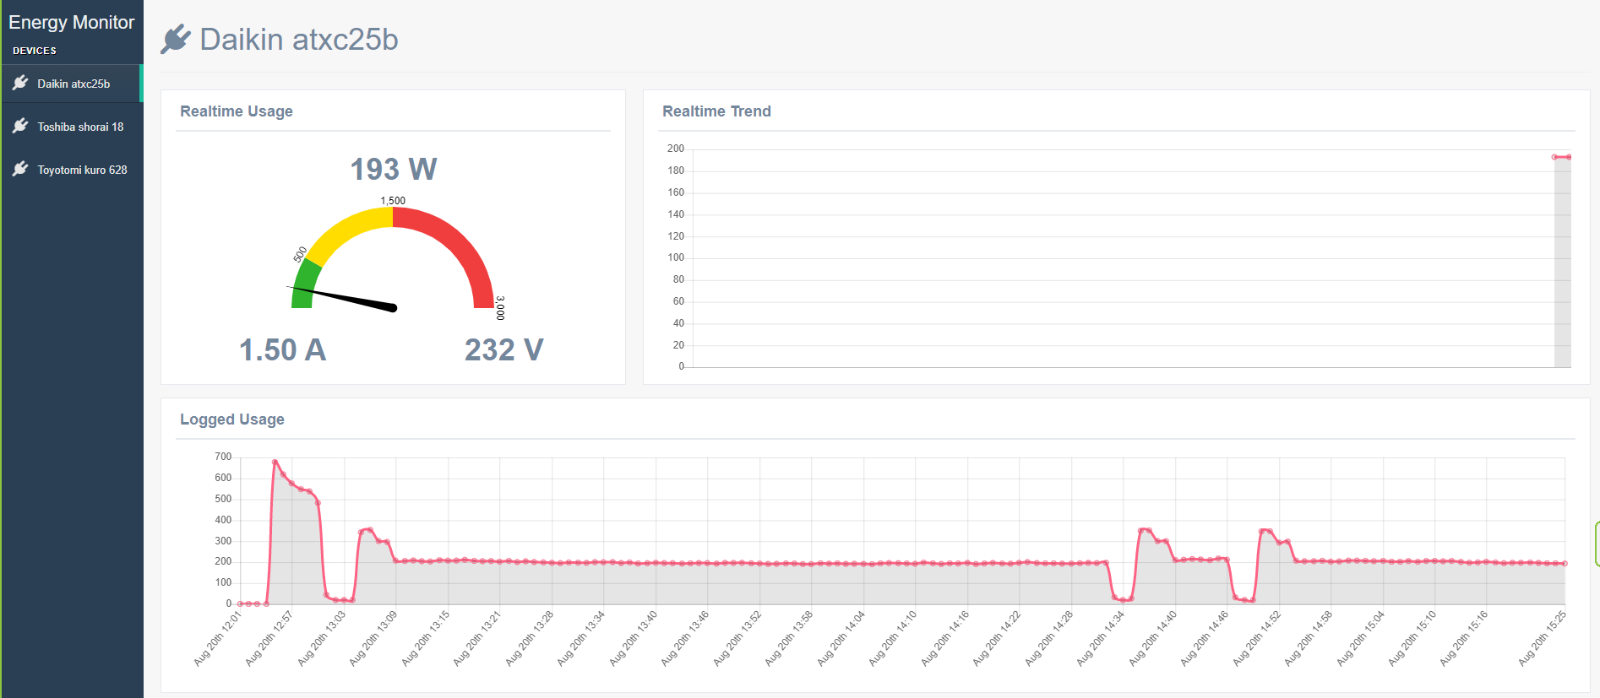This screenshot has width=1600, height=698.
Task: Click the 193 W power reading
Action: point(393,169)
